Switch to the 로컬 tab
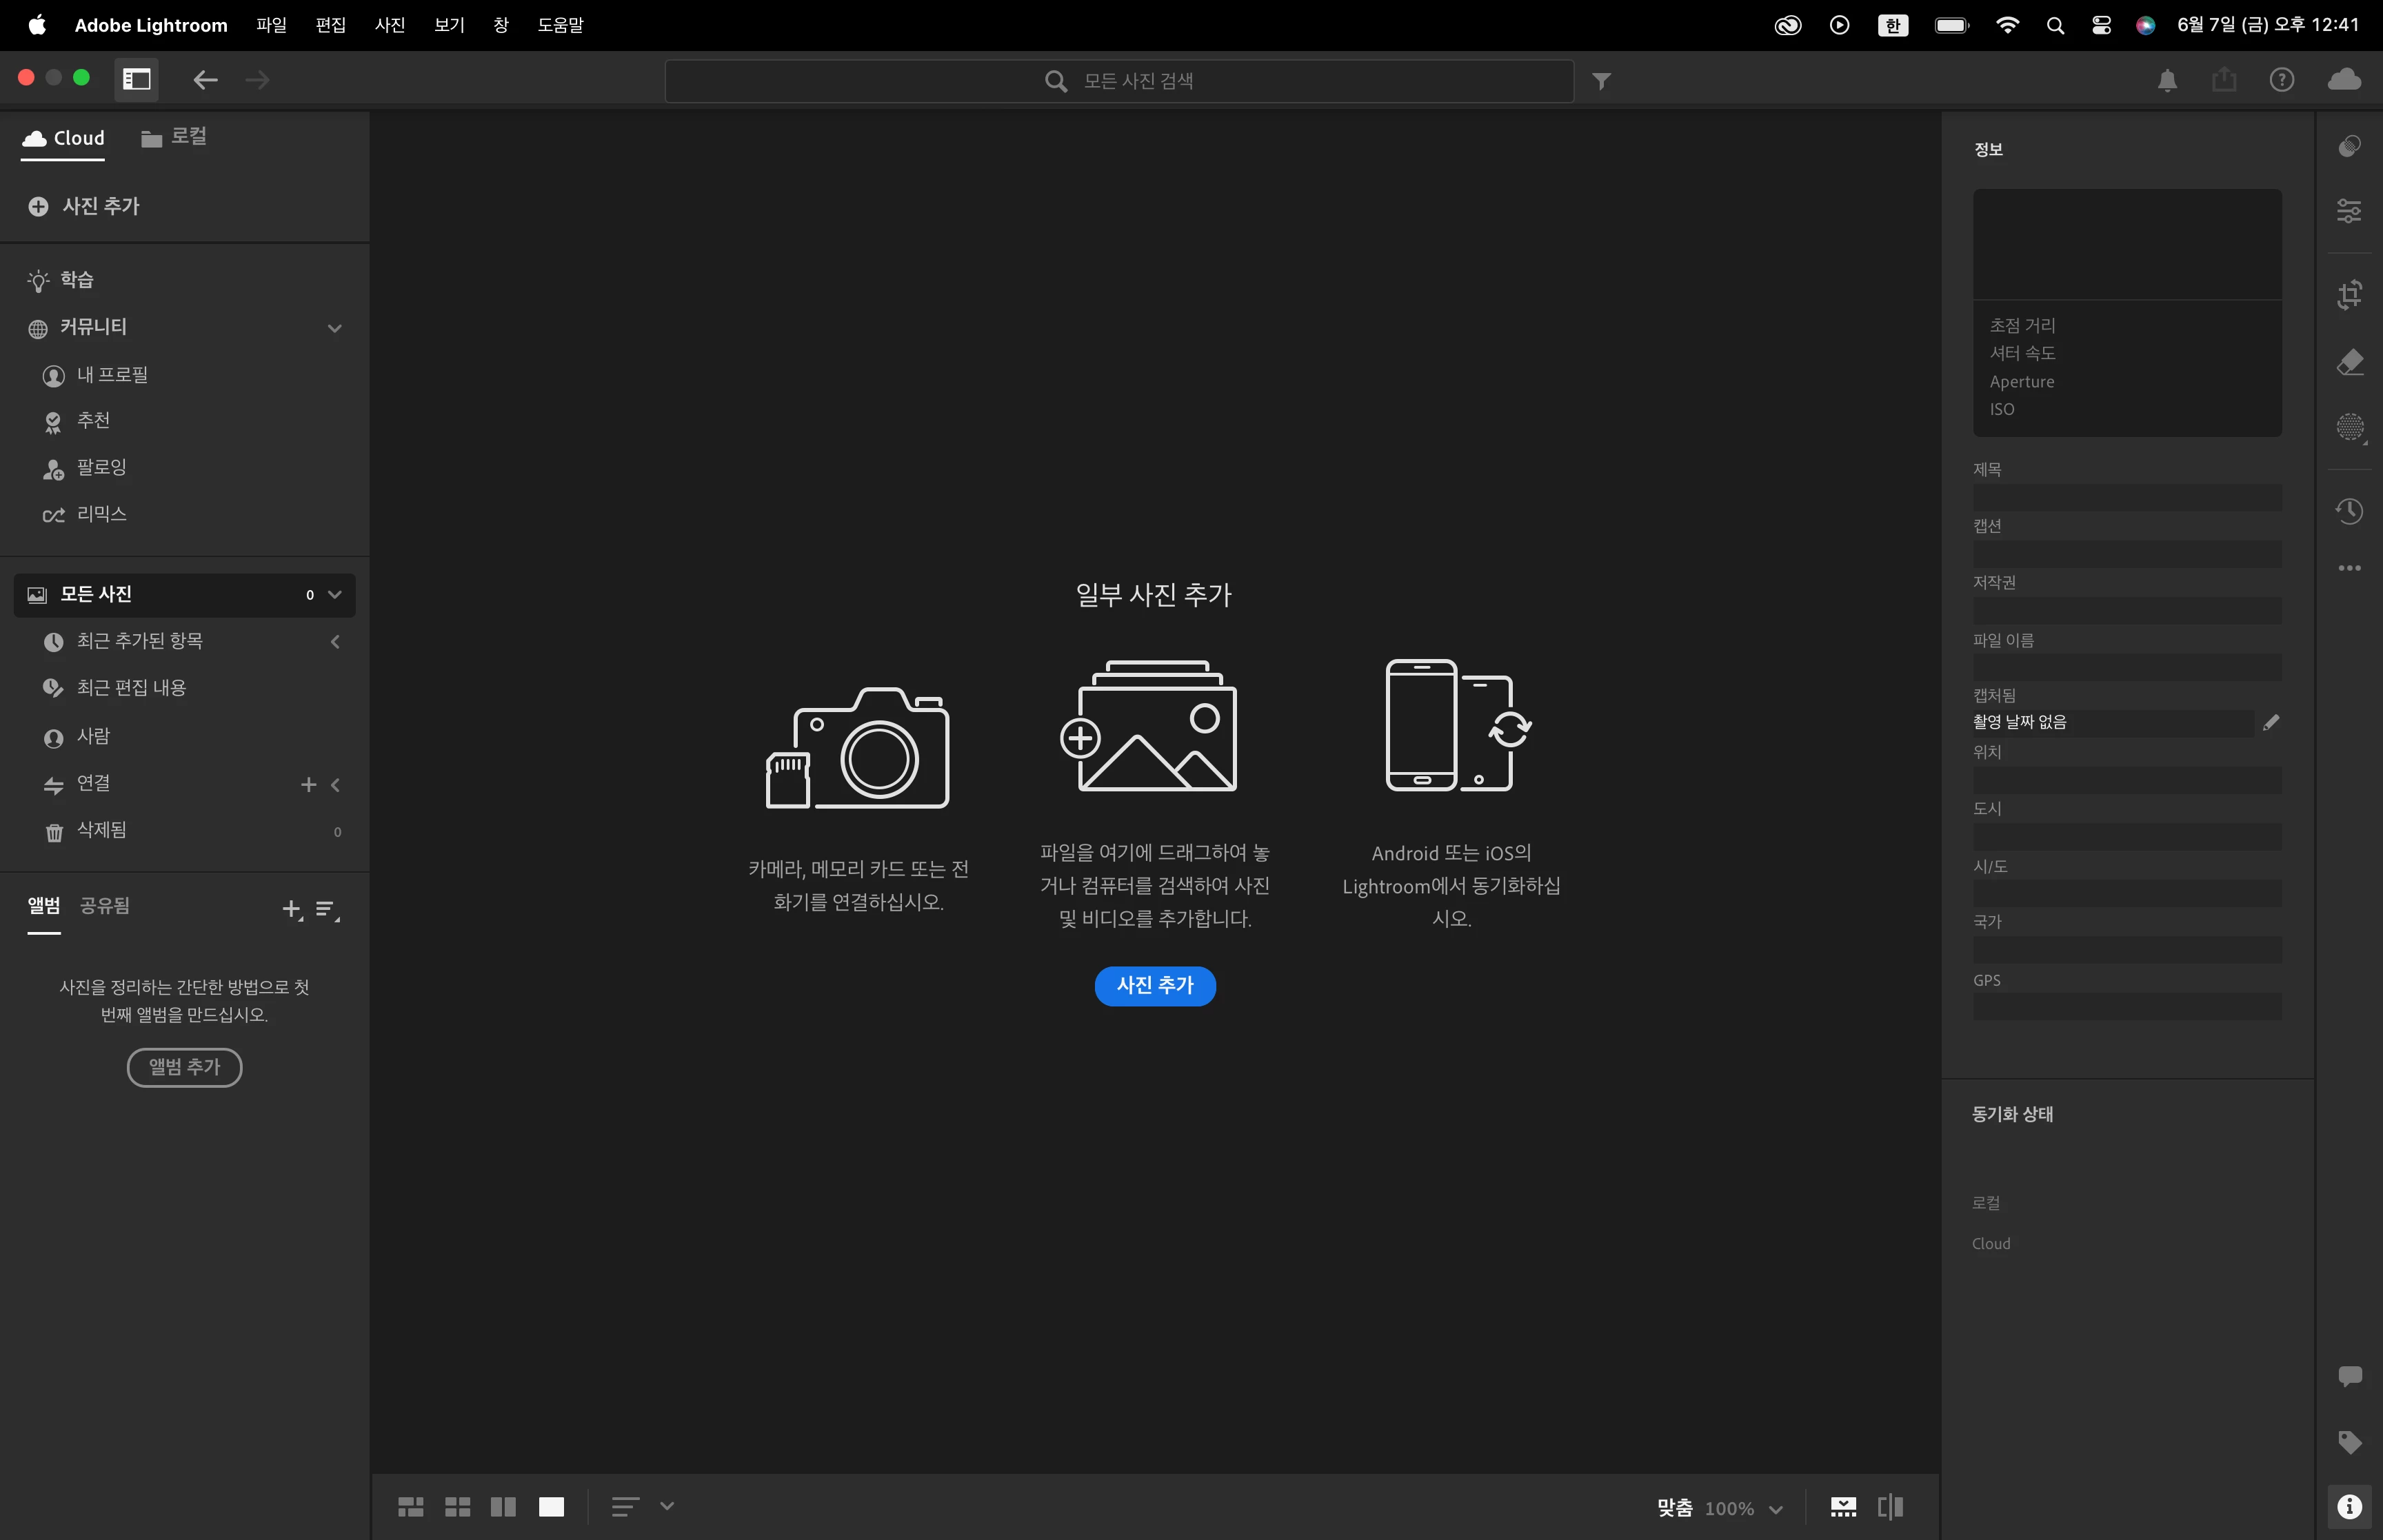2383x1540 pixels. coord(174,138)
